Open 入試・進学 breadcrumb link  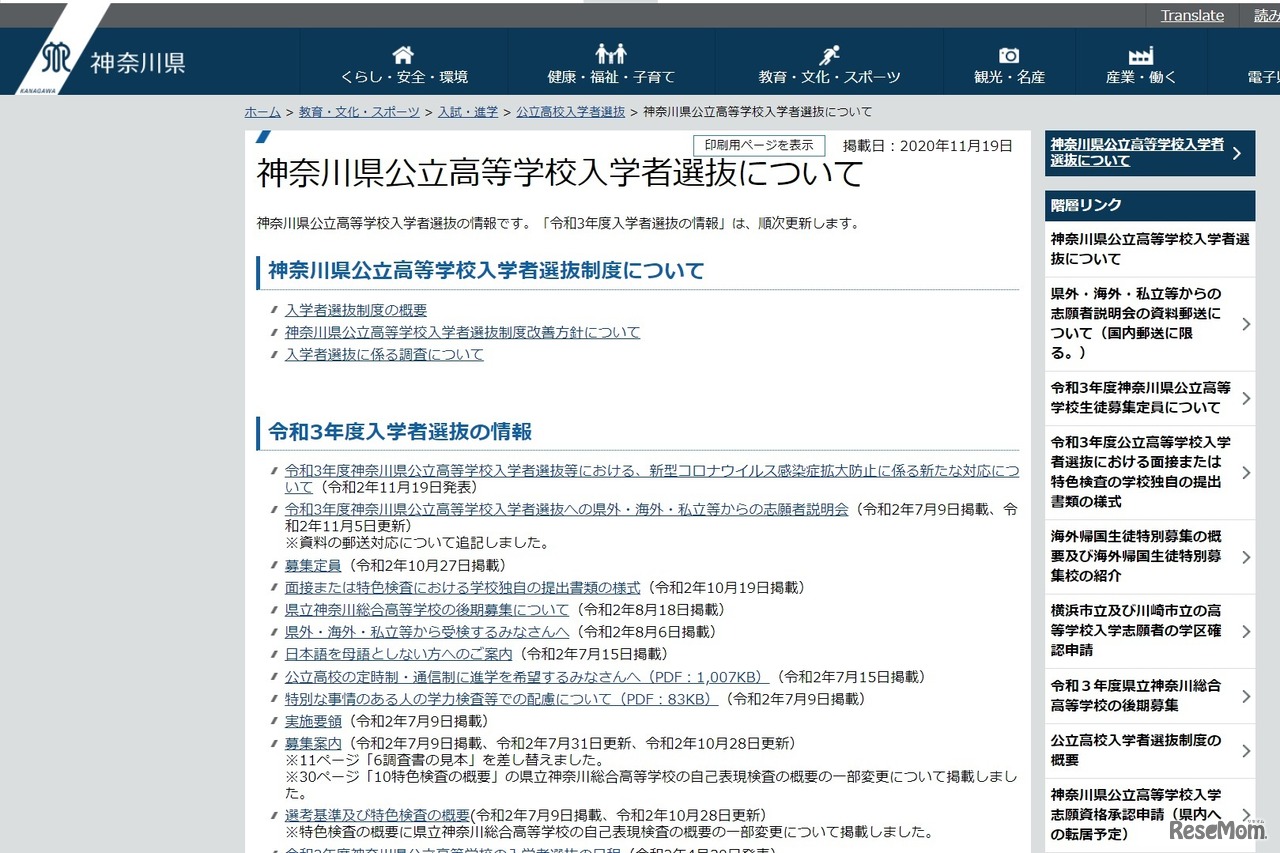(x=467, y=112)
